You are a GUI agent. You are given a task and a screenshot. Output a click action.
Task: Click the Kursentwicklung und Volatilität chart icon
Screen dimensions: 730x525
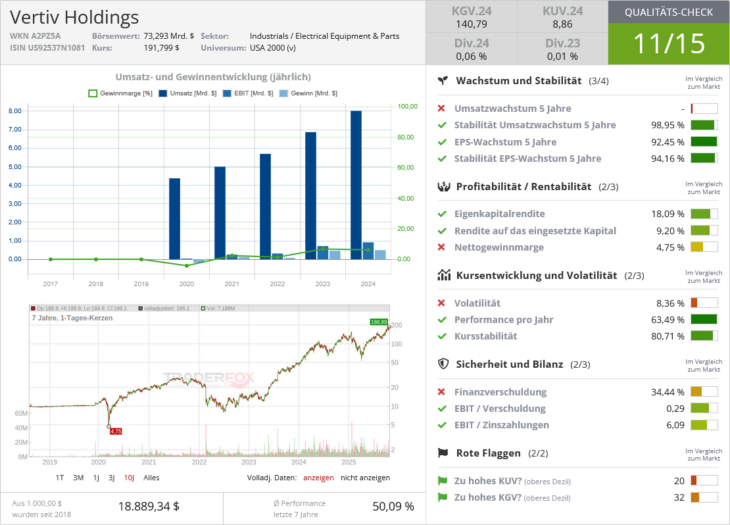pyautogui.click(x=443, y=275)
